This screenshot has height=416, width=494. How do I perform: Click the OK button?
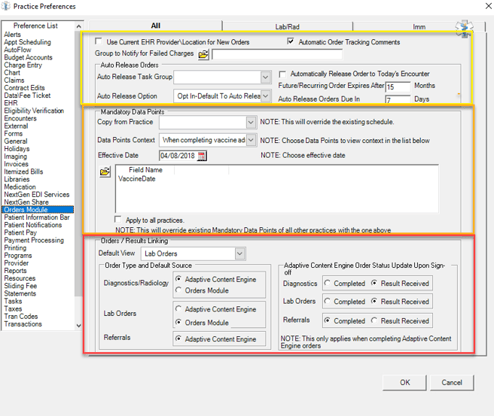(x=405, y=382)
